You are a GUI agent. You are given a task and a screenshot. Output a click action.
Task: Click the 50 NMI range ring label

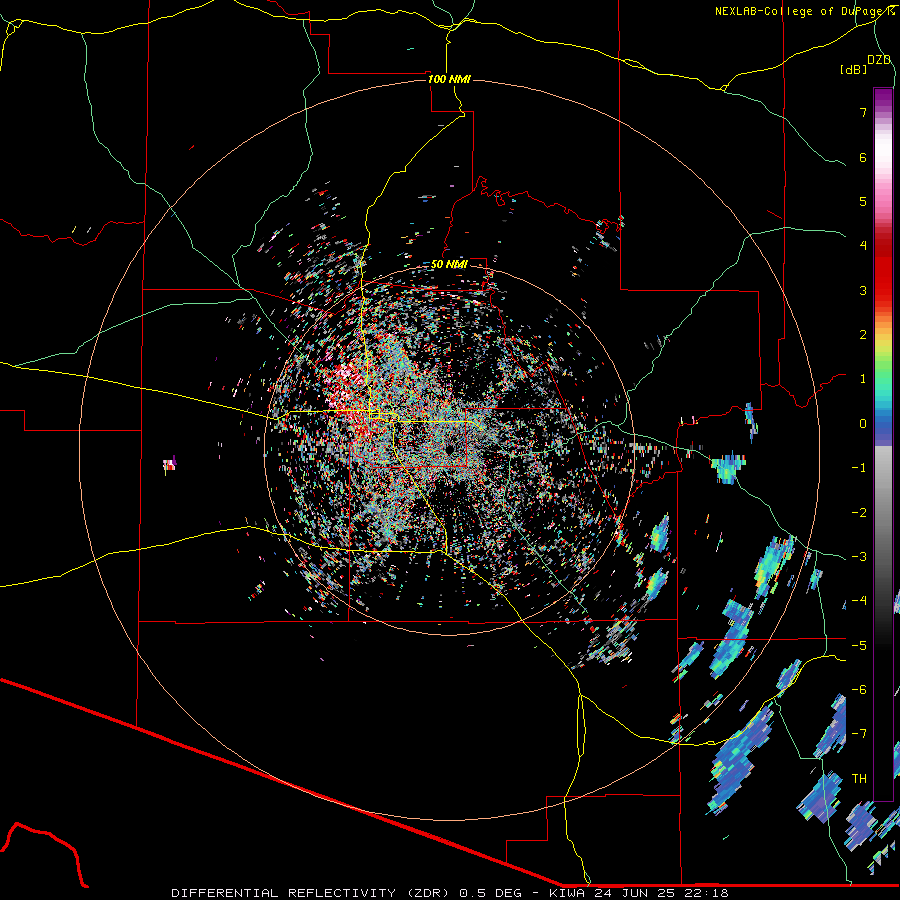coord(449,264)
